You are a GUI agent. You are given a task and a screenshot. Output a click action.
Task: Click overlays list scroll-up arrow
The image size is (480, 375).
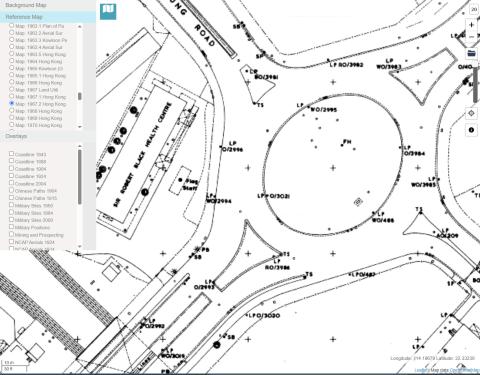click(x=80, y=146)
